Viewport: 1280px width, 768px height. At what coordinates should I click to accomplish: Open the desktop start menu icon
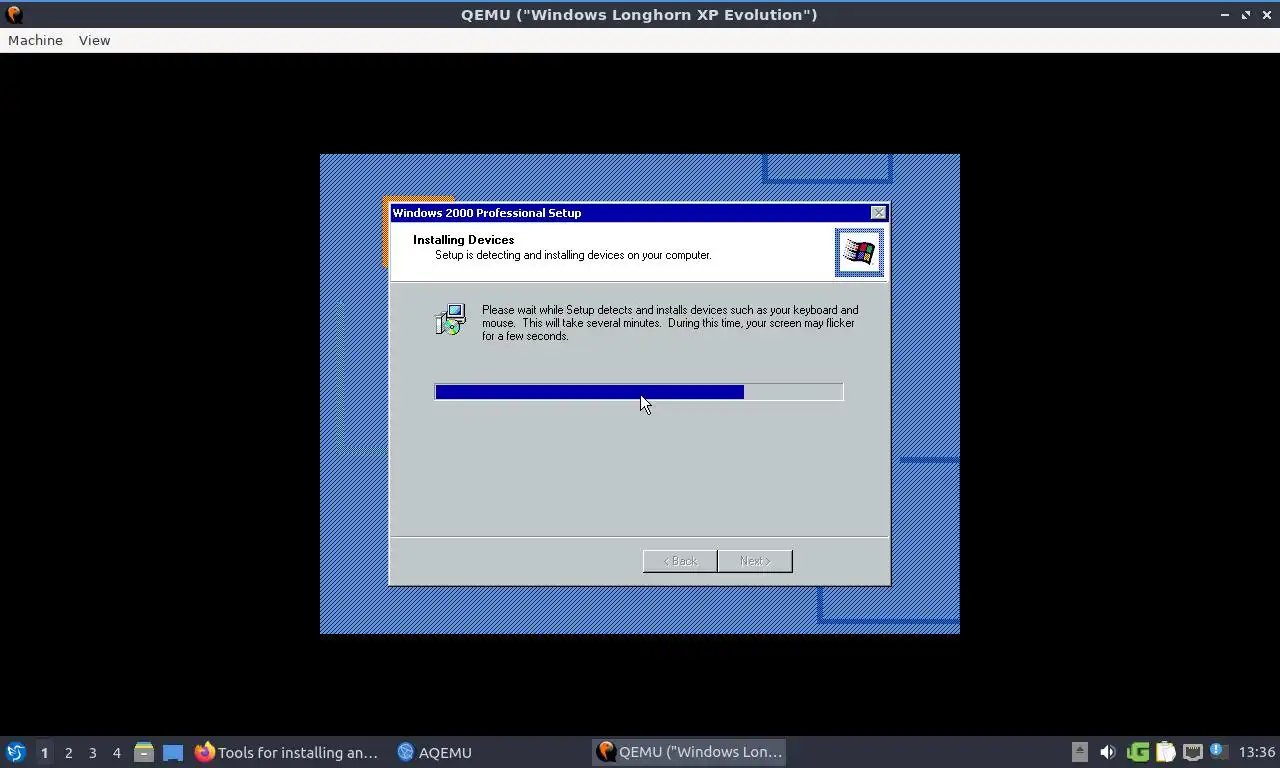click(15, 752)
